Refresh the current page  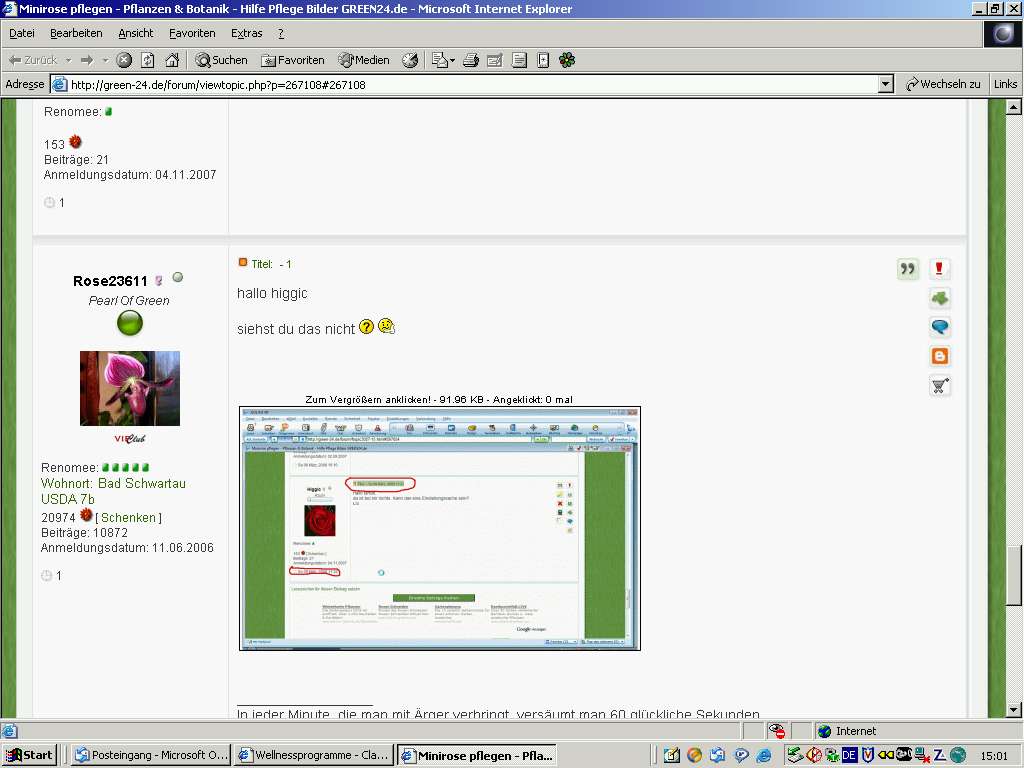pos(148,60)
